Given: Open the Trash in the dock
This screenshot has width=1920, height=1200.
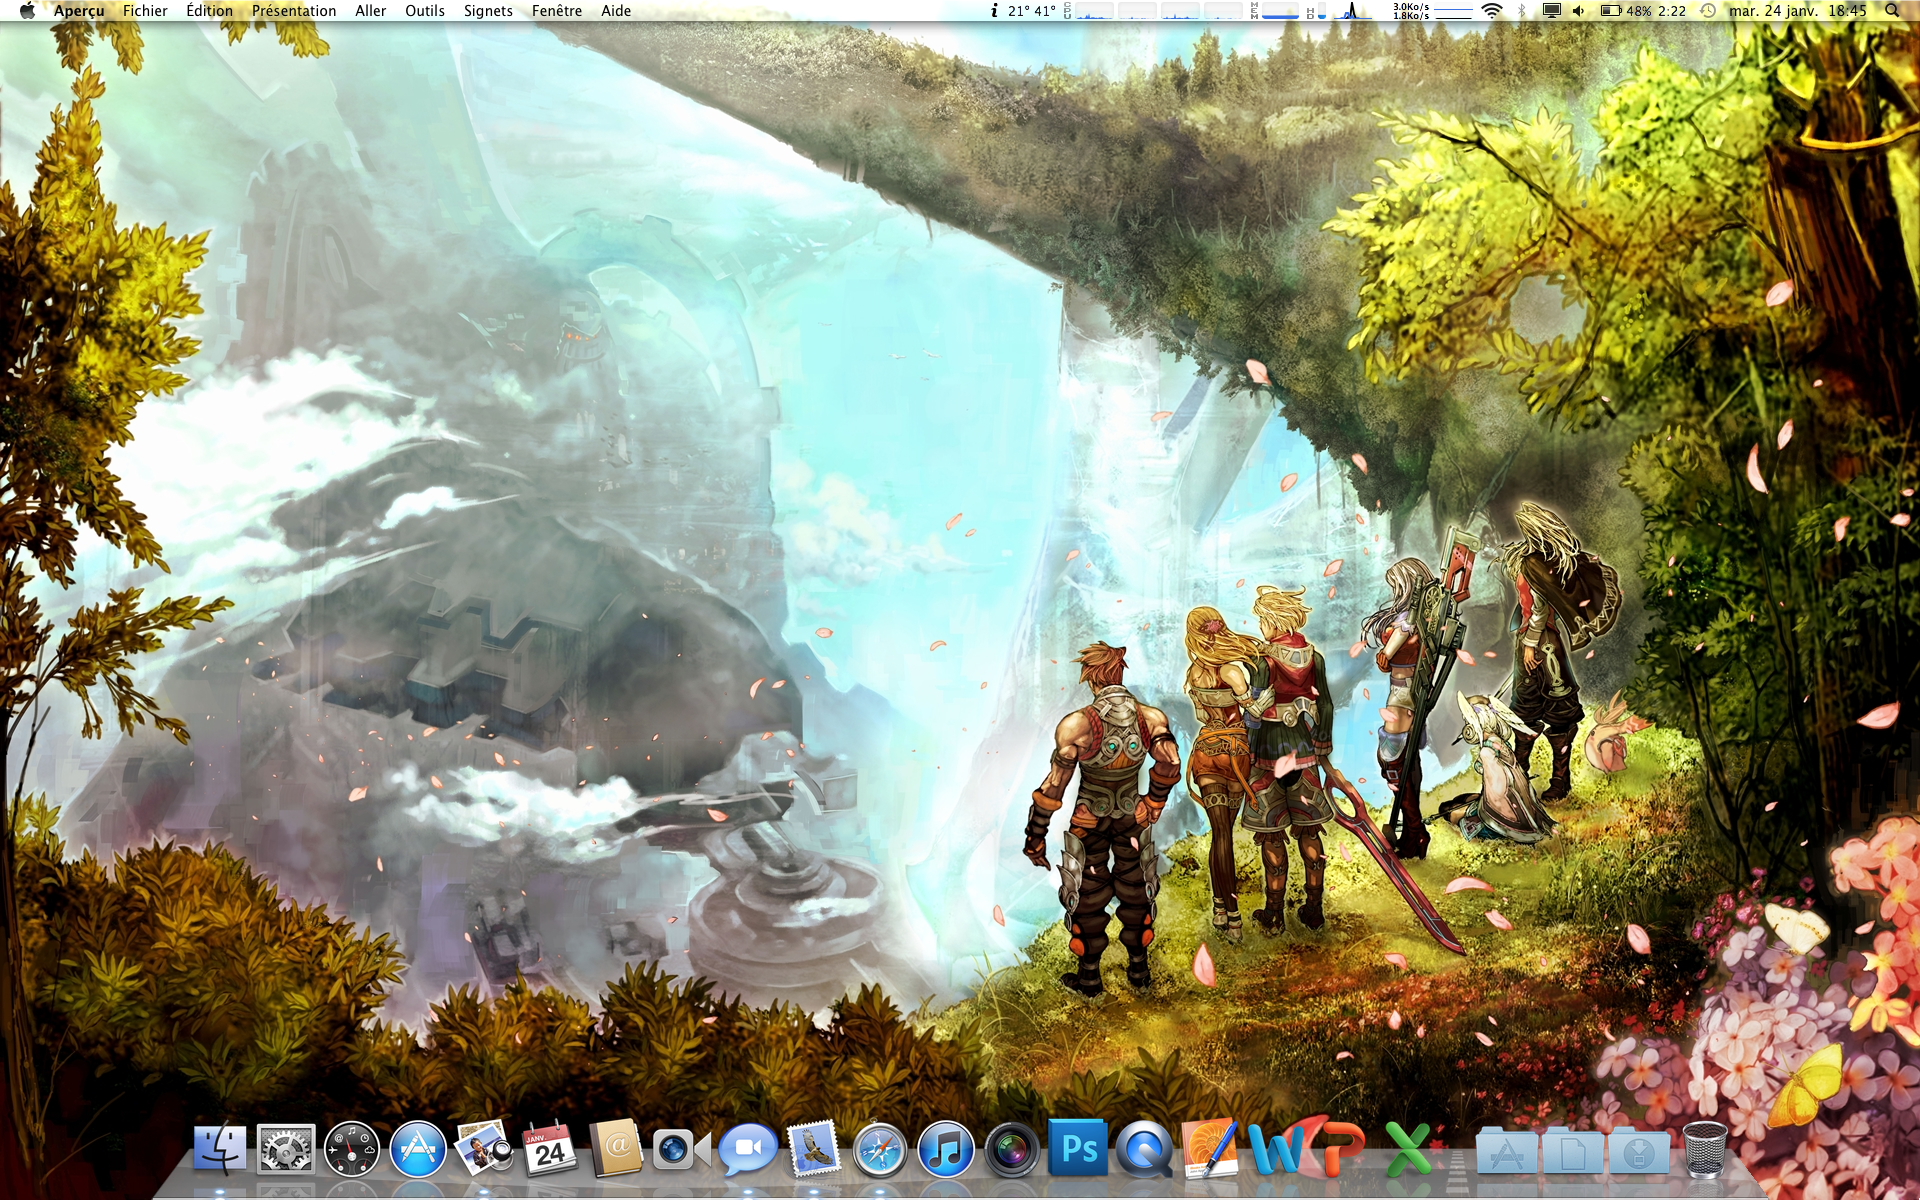Looking at the screenshot, I should [1704, 1149].
